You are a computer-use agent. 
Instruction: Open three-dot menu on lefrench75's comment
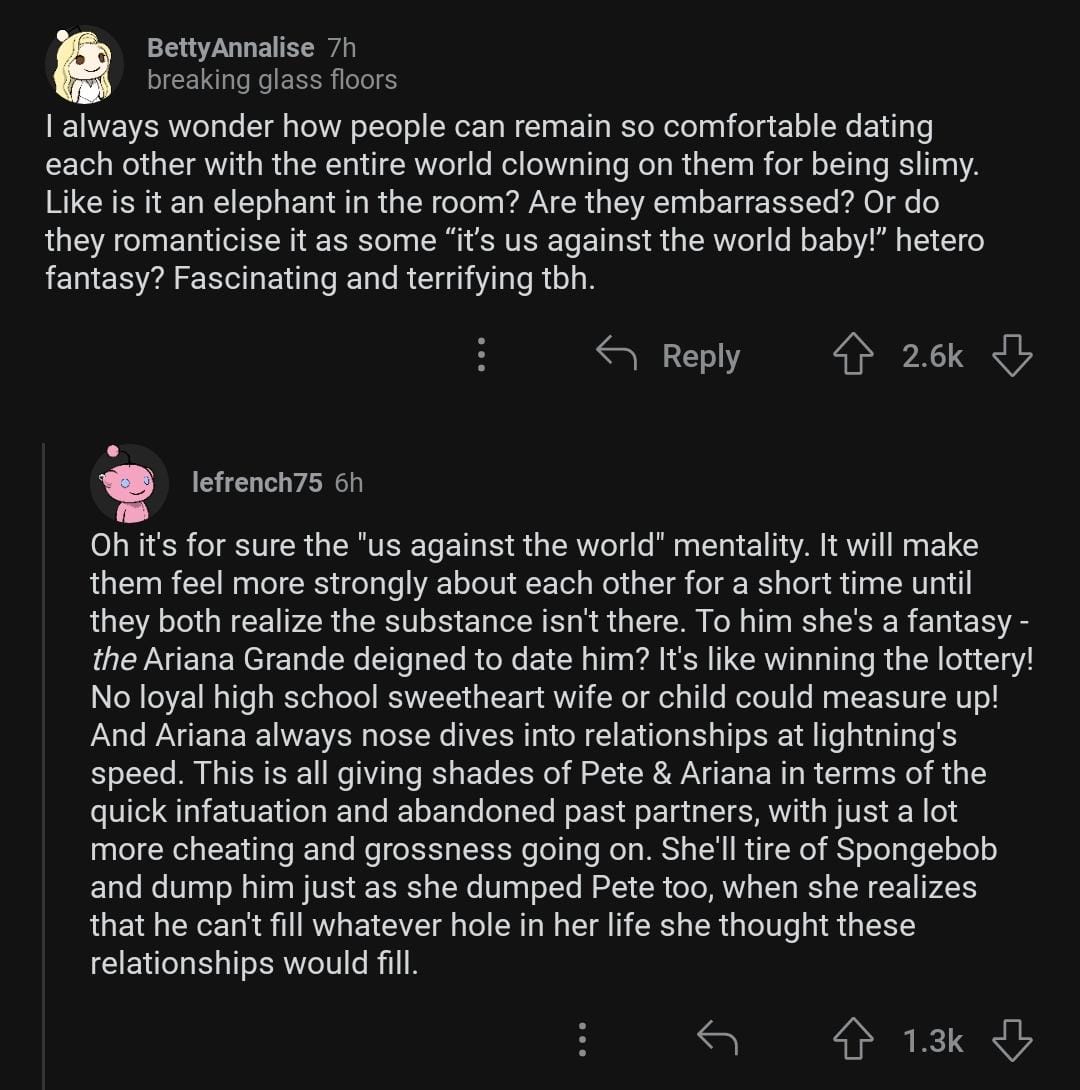tap(581, 1040)
